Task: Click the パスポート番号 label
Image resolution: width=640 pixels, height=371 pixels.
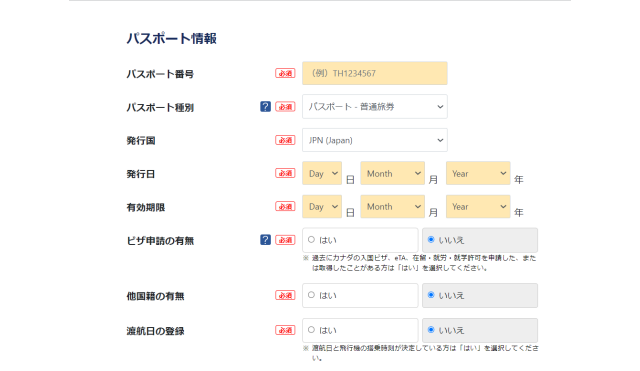Action: pos(160,74)
